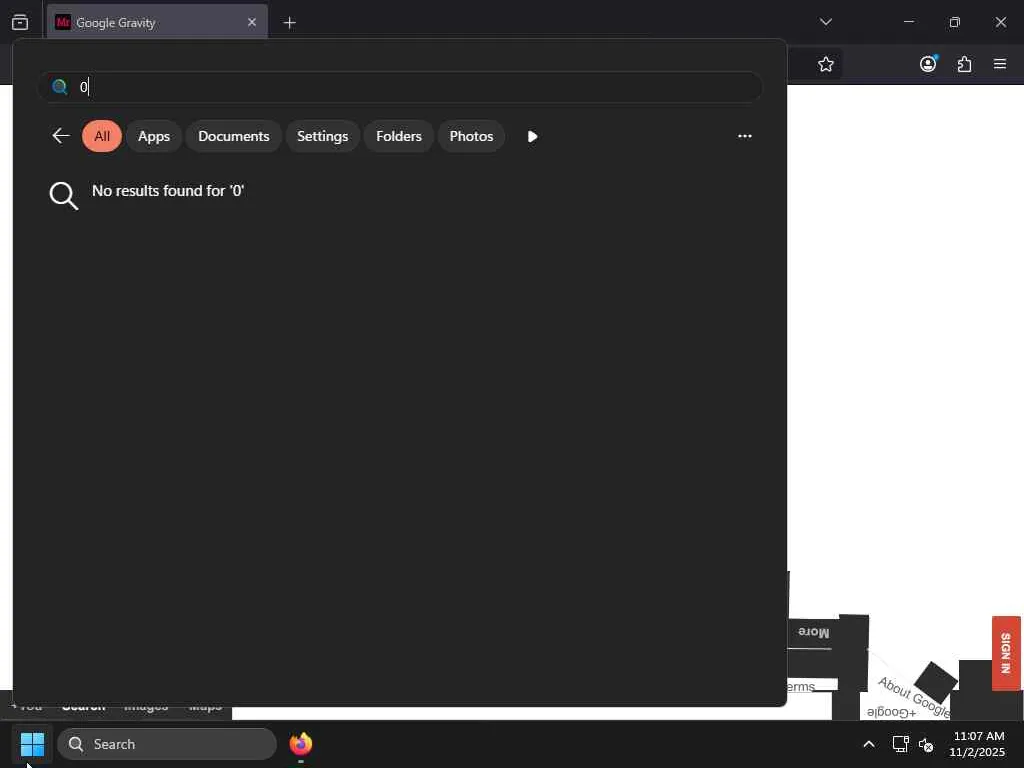Open the list all tabs dropdown

(825, 22)
